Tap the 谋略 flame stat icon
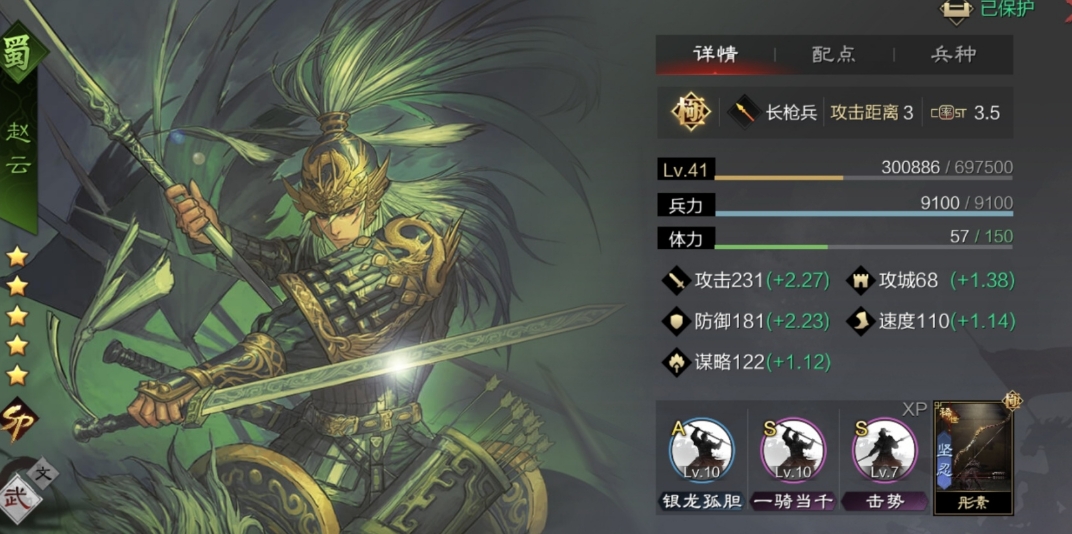 click(677, 362)
